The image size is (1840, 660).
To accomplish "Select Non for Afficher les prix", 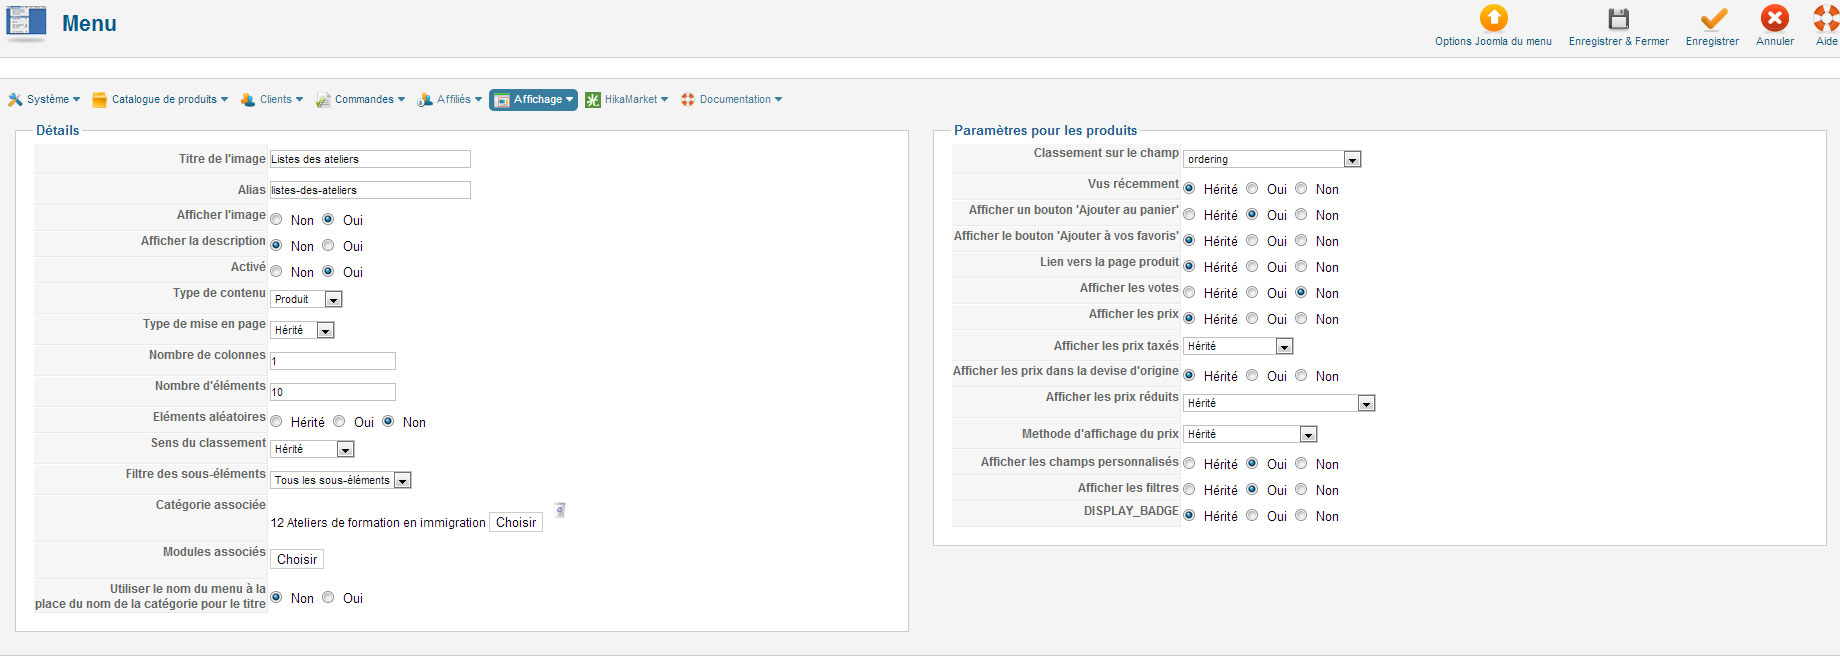I will click(x=1301, y=318).
